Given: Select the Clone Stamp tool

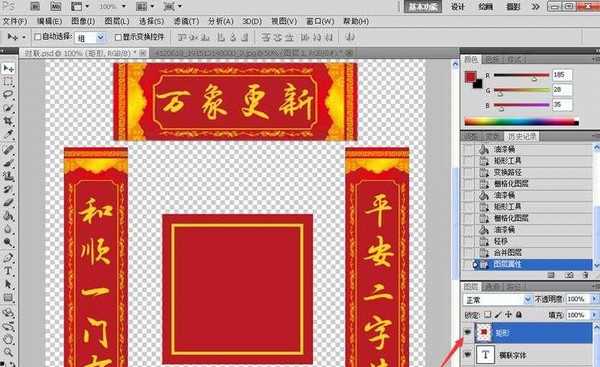Looking at the screenshot, I should point(8,176).
